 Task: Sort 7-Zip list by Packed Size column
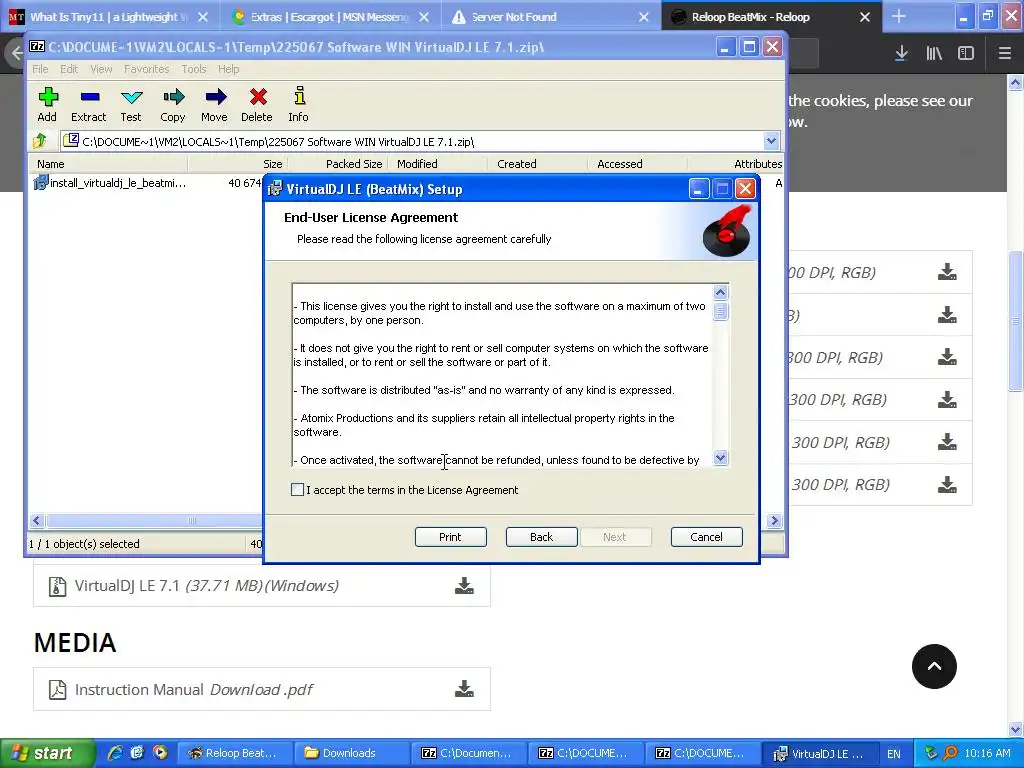(338, 164)
